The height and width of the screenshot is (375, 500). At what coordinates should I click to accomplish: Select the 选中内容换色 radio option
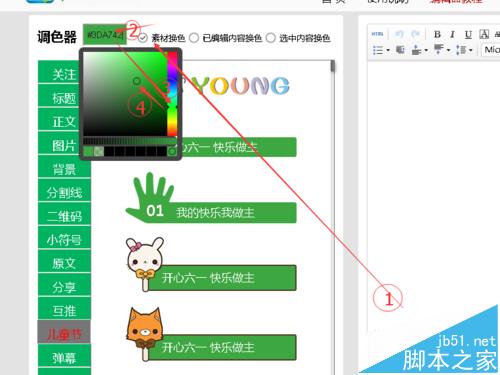[271, 38]
